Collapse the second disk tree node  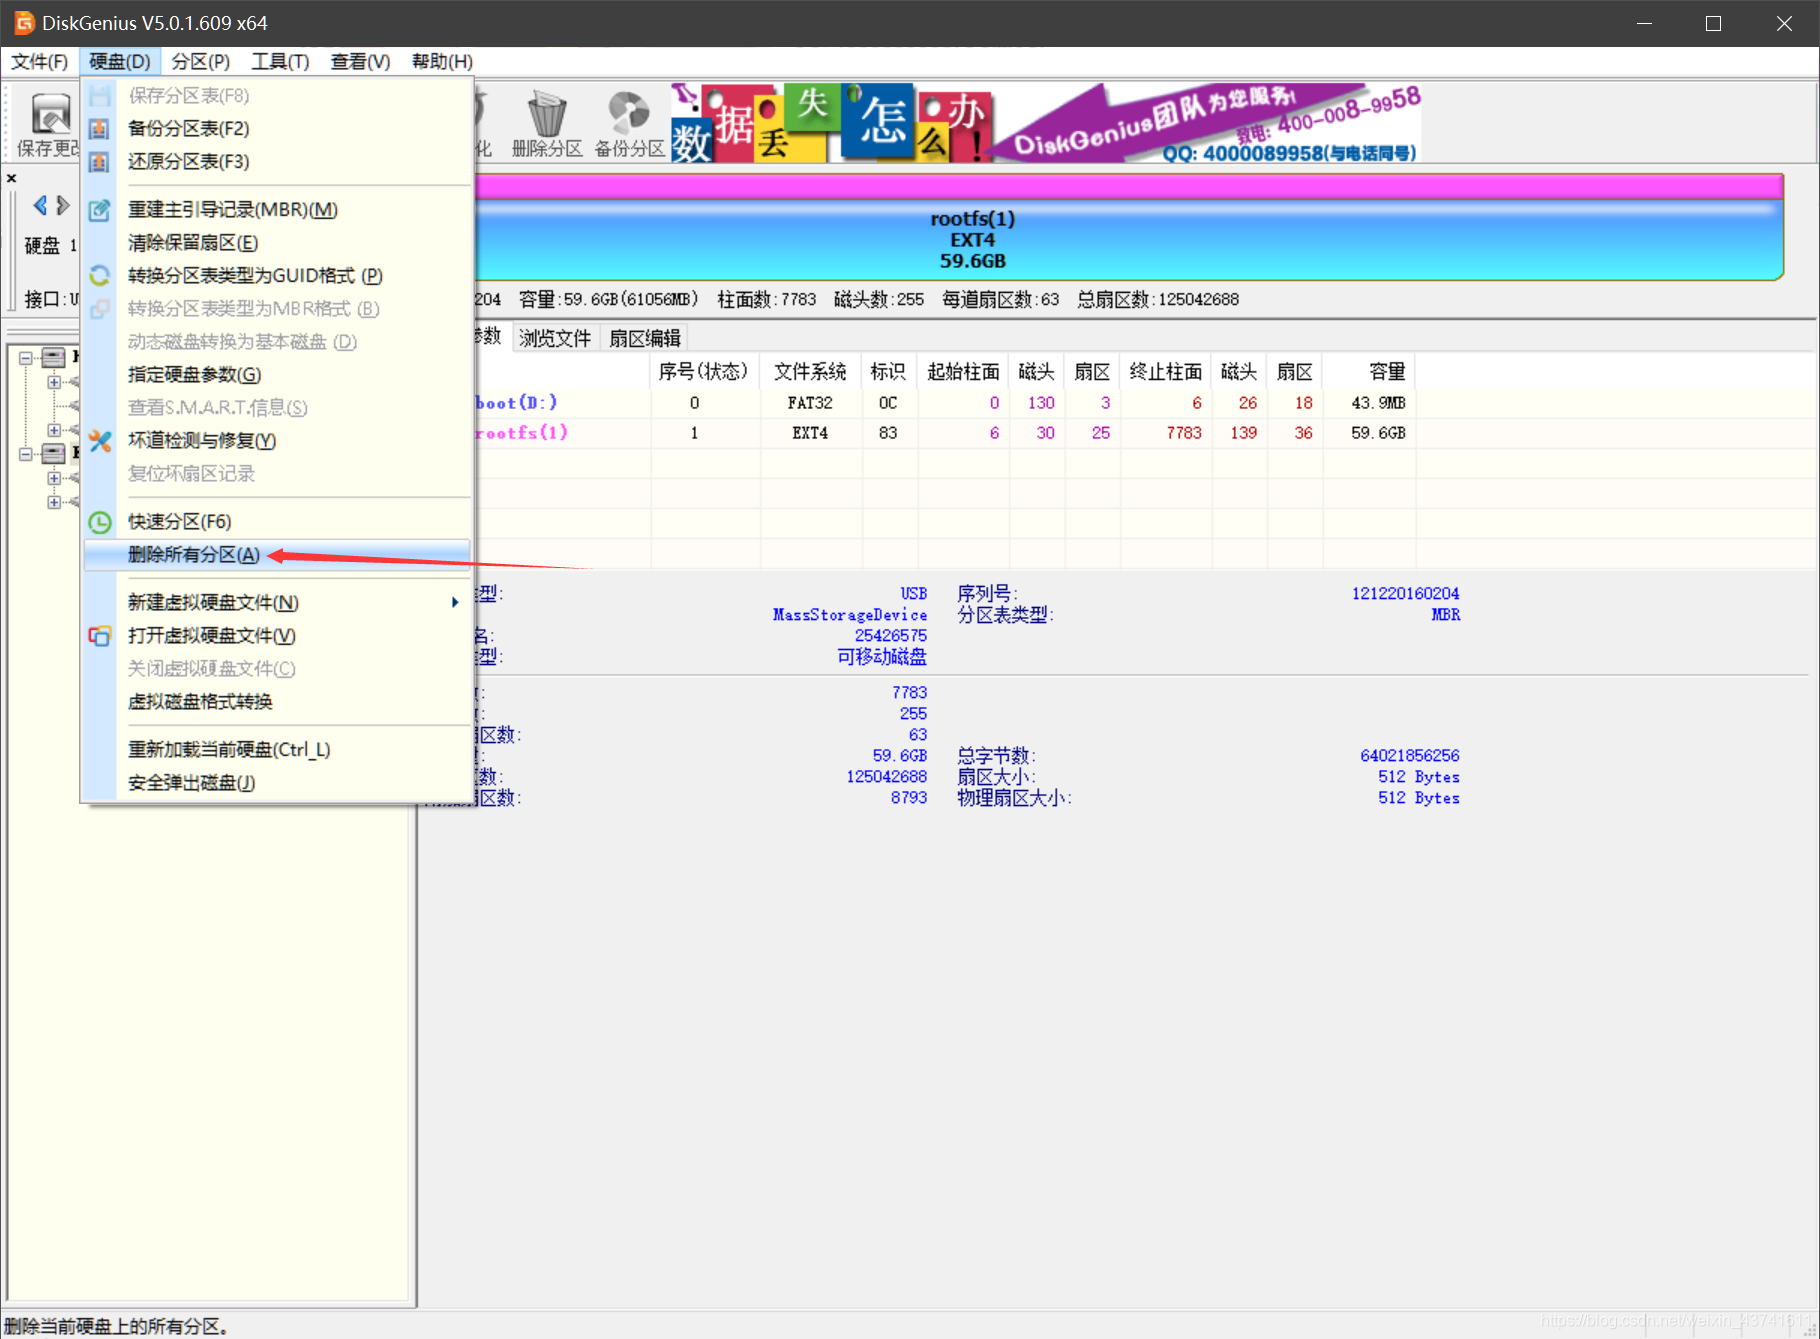point(26,454)
